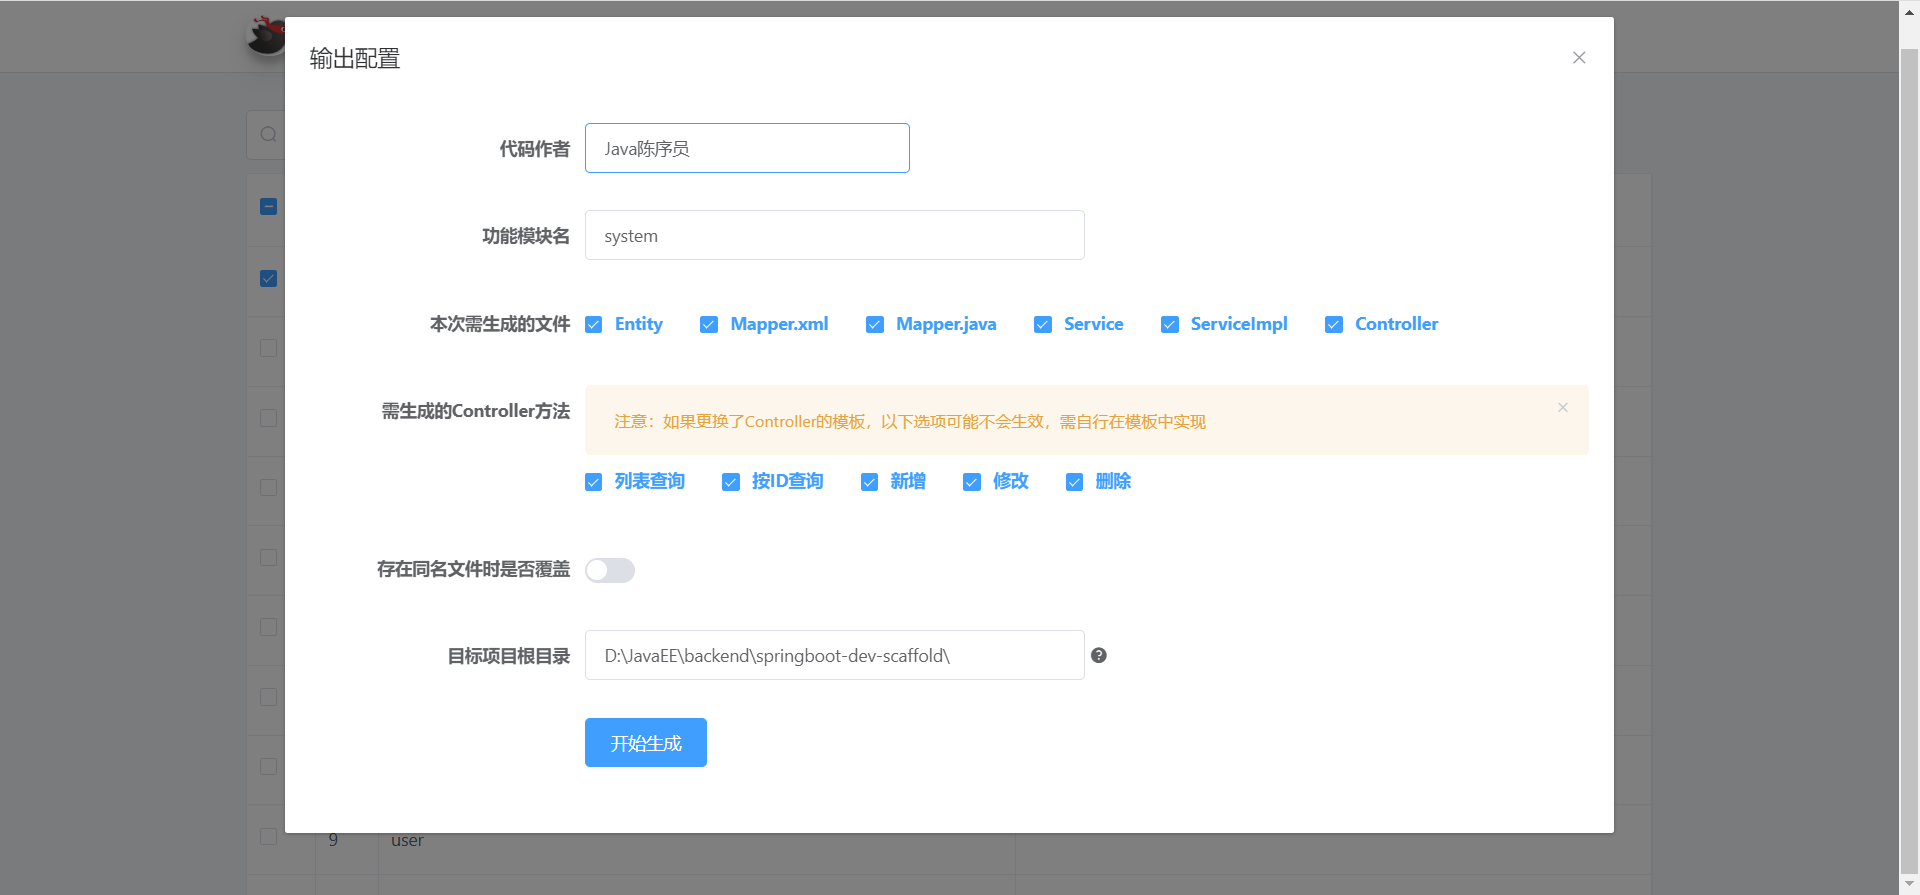Viewport: 1920px width, 895px height.
Task: Click the orange warning note text
Action: (910, 422)
